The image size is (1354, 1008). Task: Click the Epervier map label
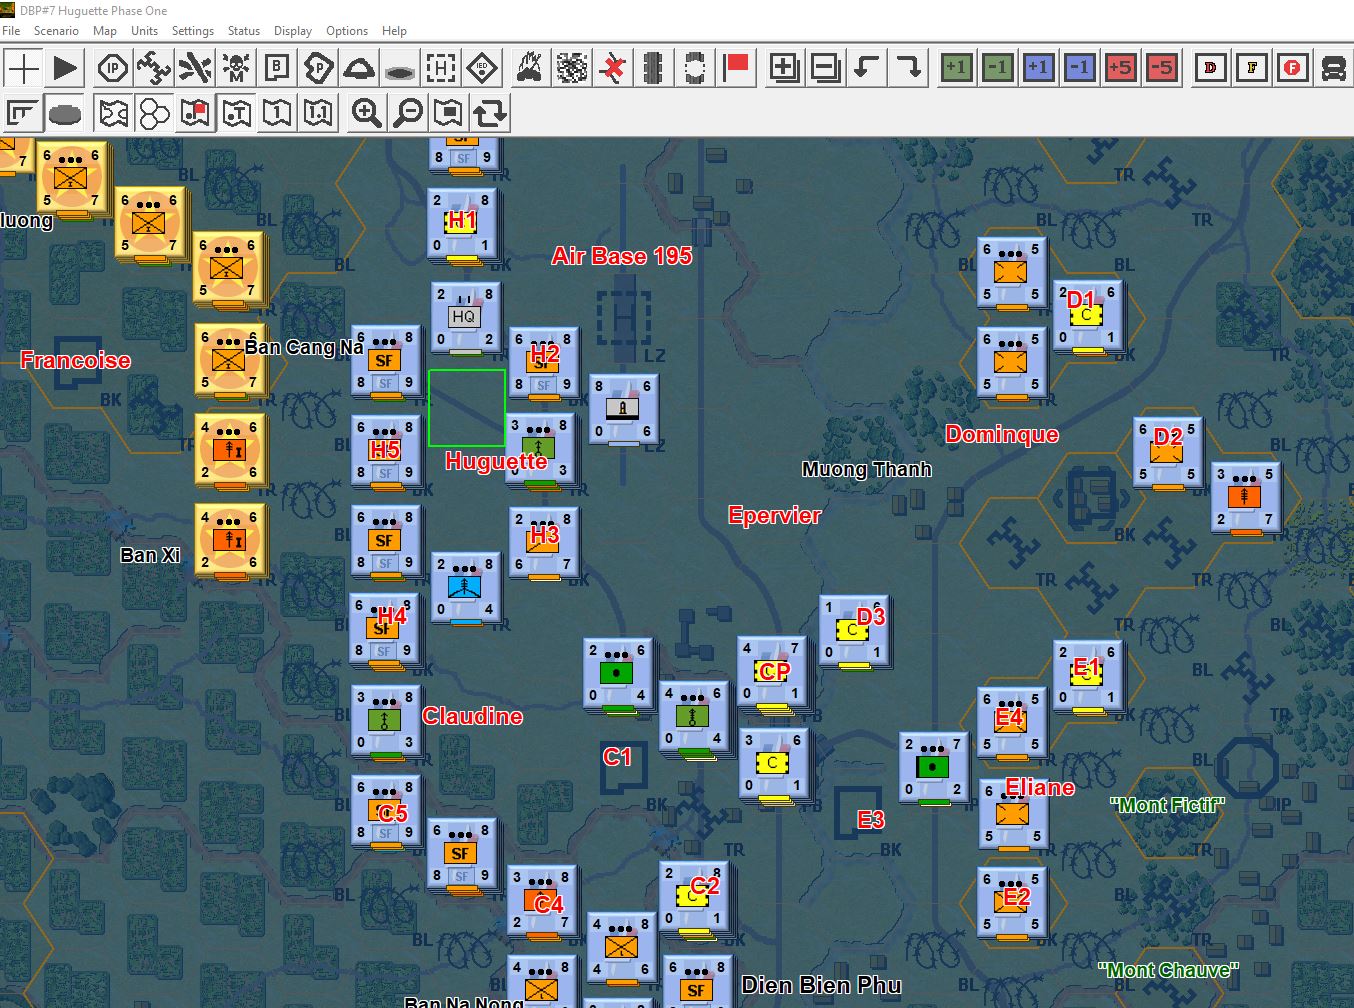click(775, 515)
